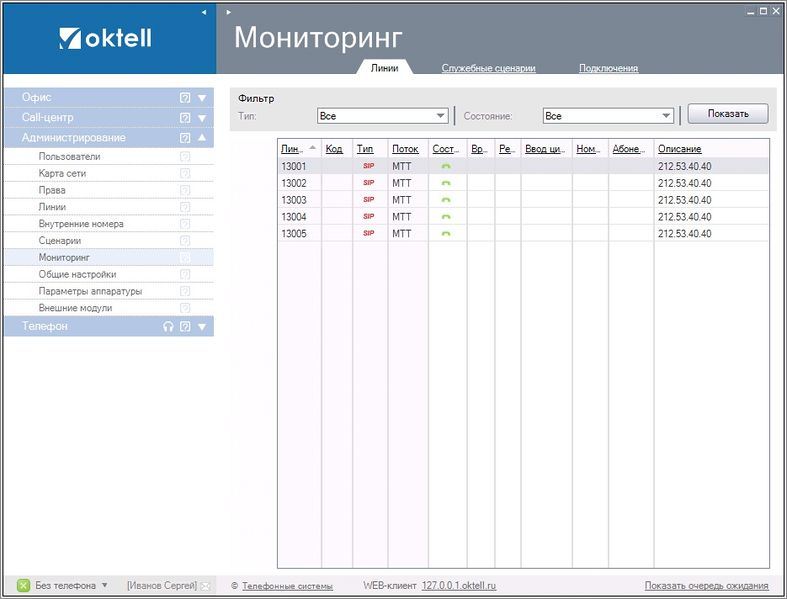Click Показать очередь ожидания link

coord(706,585)
